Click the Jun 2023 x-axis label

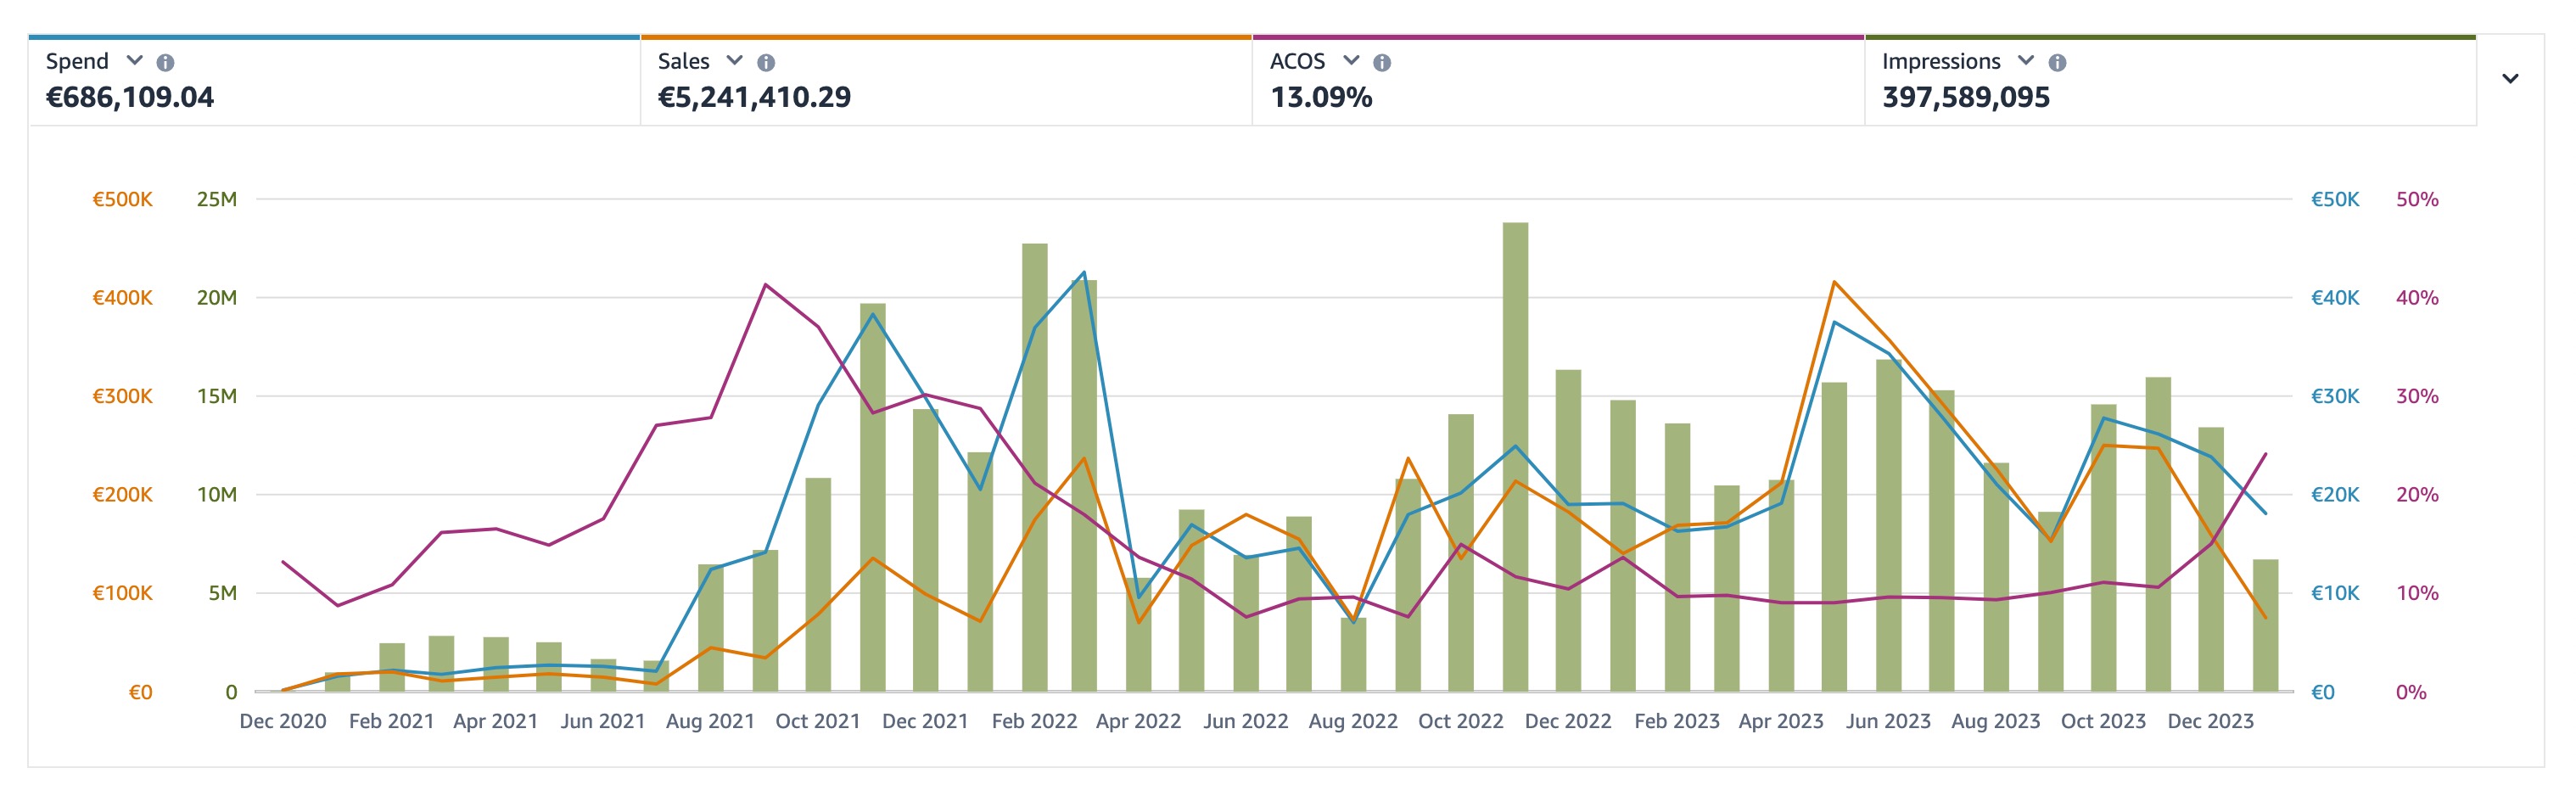tap(1888, 721)
